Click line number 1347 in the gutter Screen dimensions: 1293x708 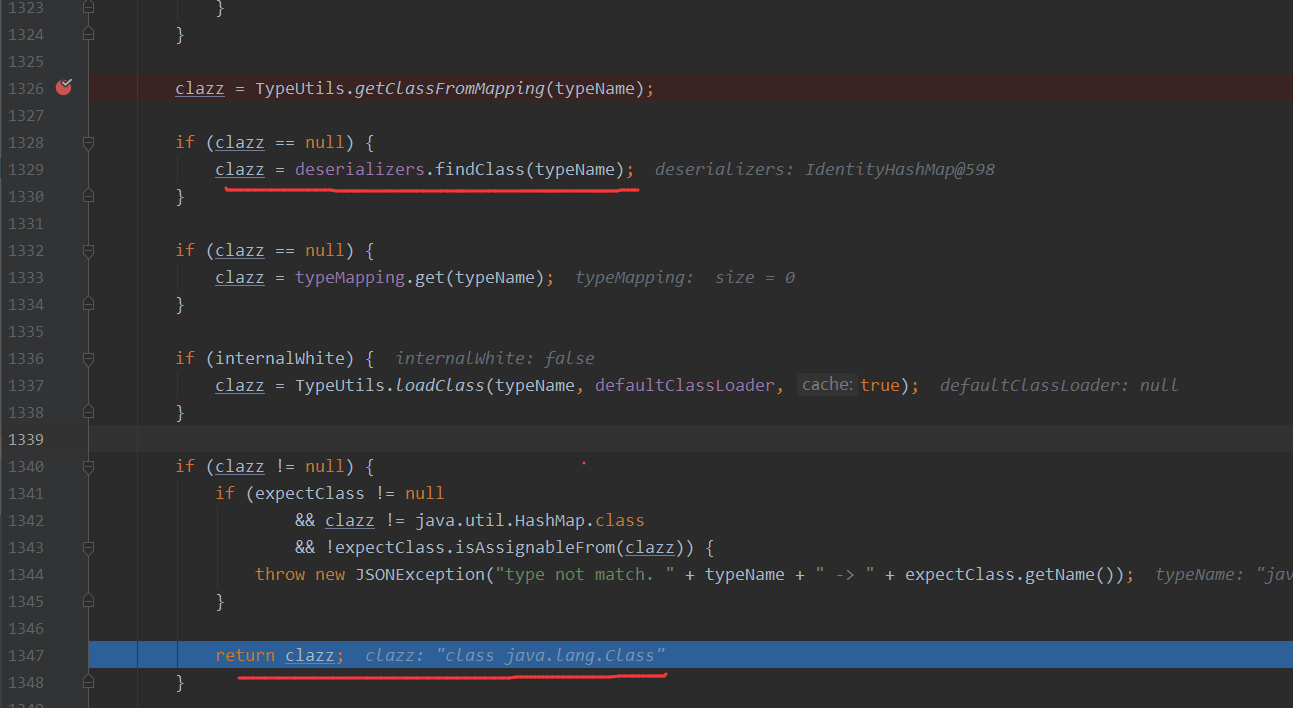click(x=26, y=655)
